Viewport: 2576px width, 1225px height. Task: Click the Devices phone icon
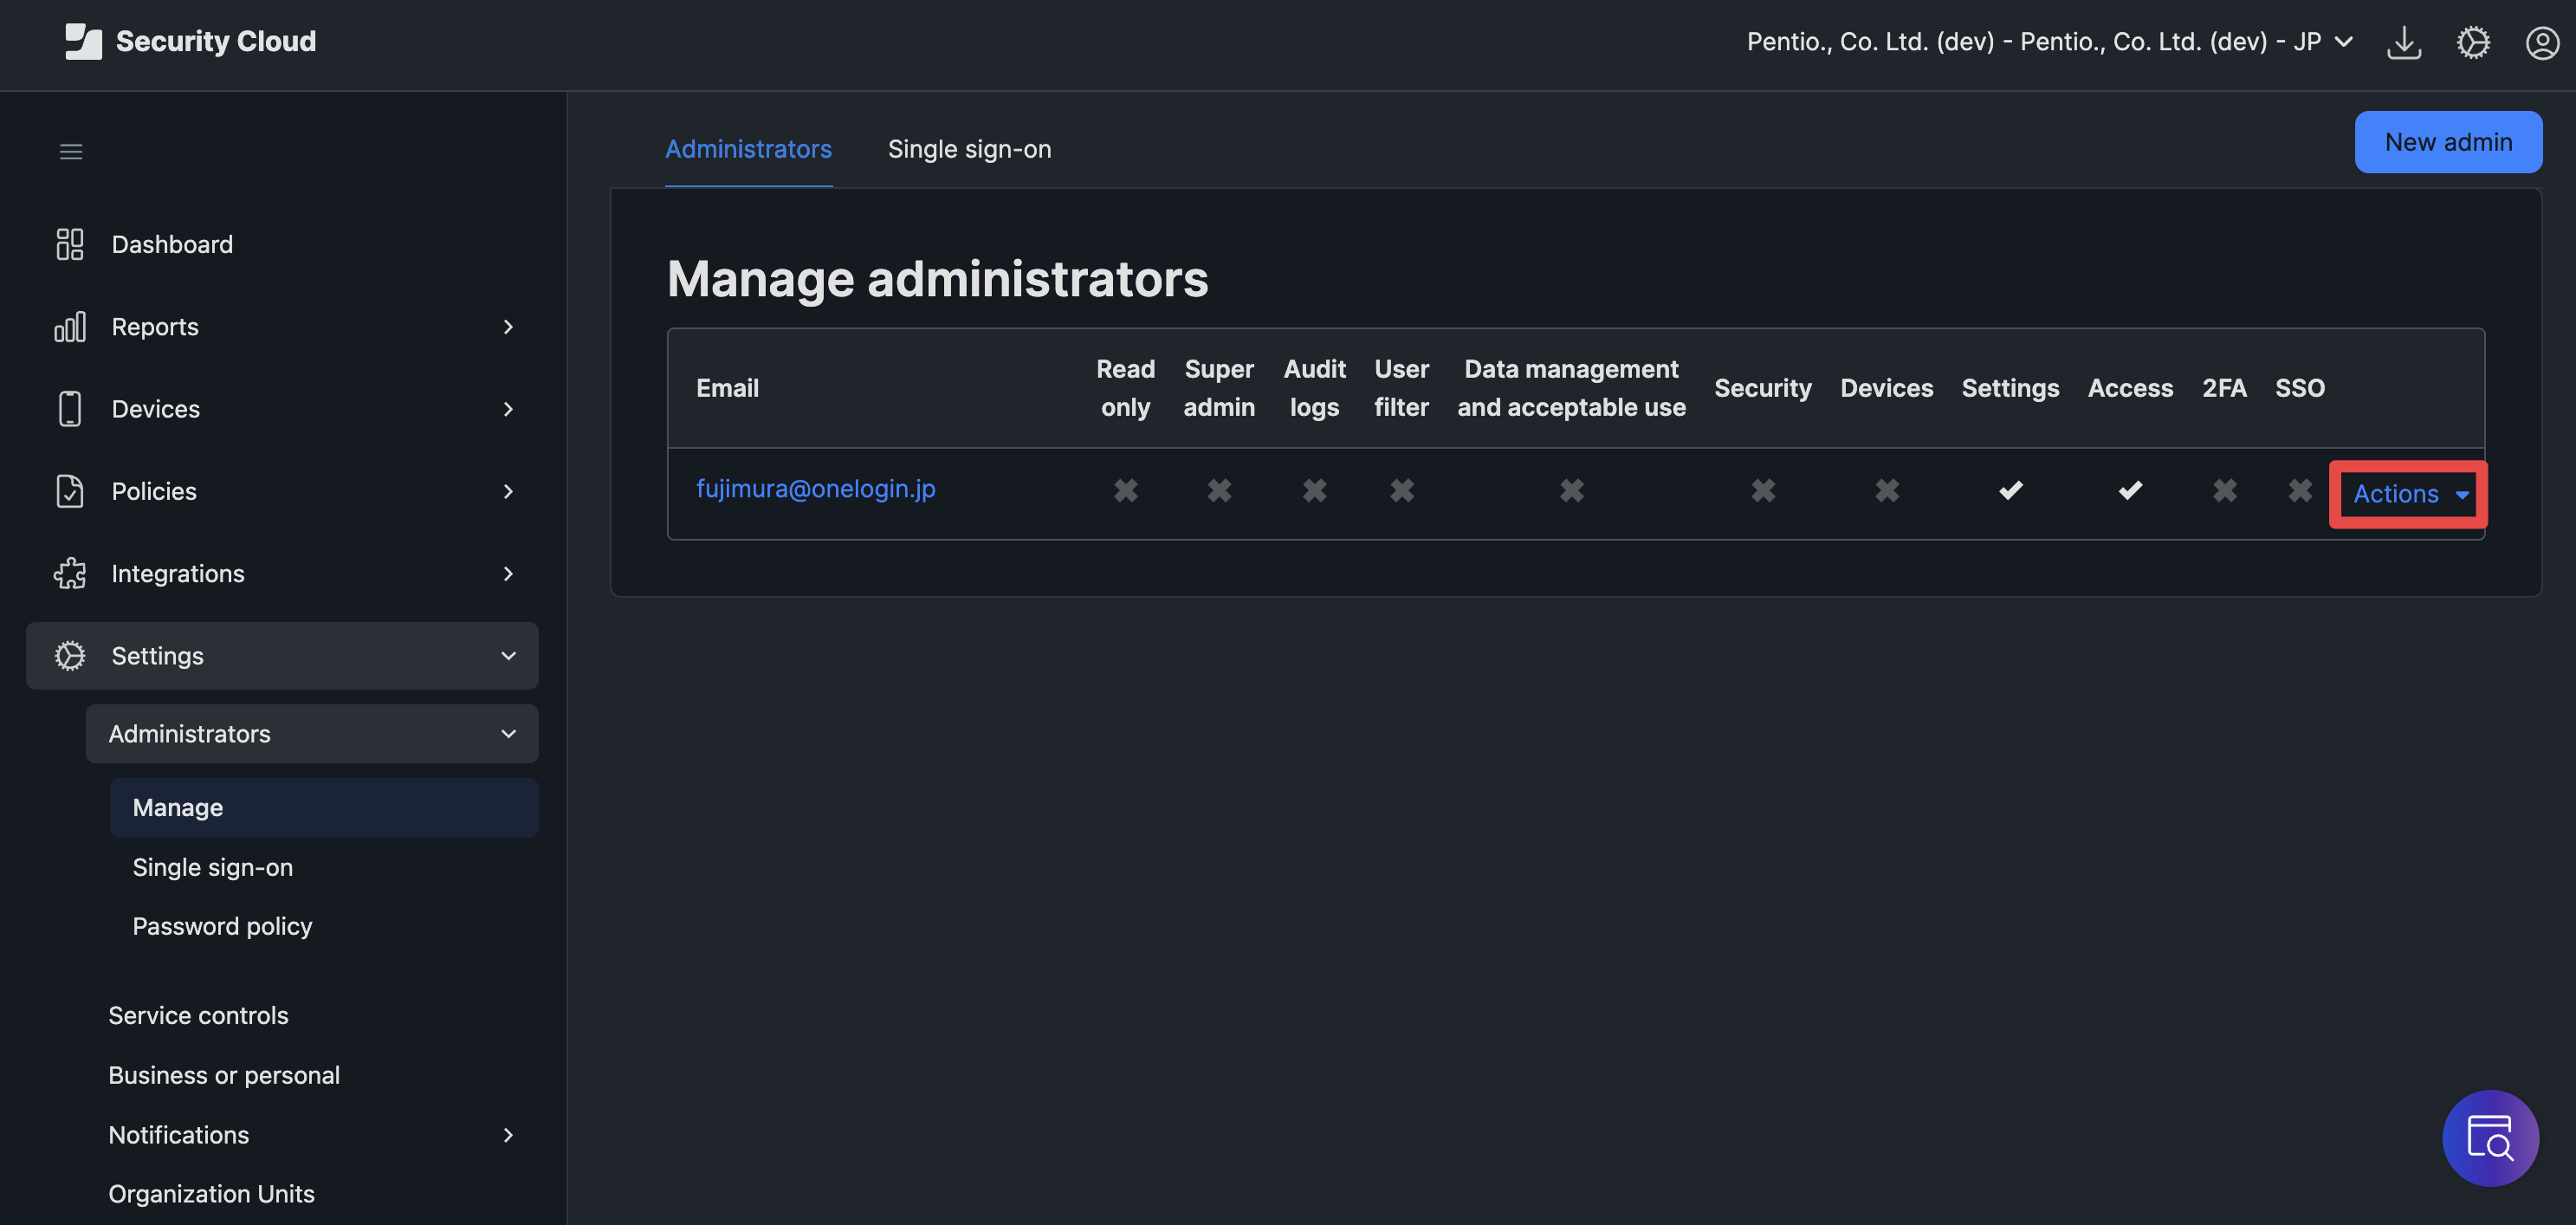(70, 409)
